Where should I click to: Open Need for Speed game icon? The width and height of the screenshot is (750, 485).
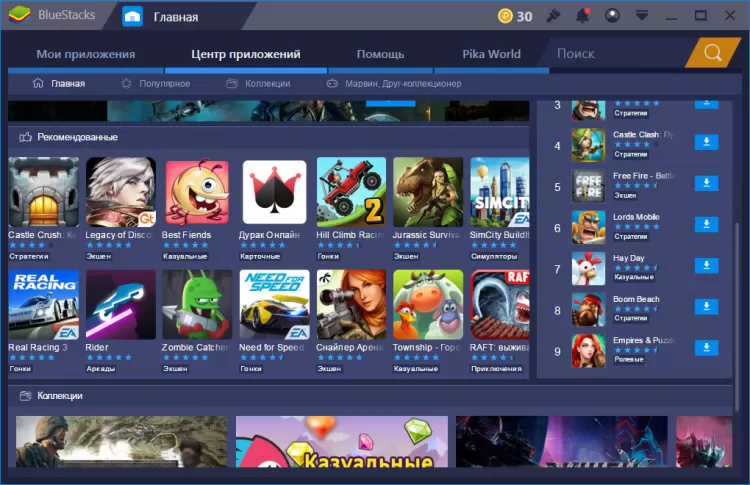click(274, 305)
